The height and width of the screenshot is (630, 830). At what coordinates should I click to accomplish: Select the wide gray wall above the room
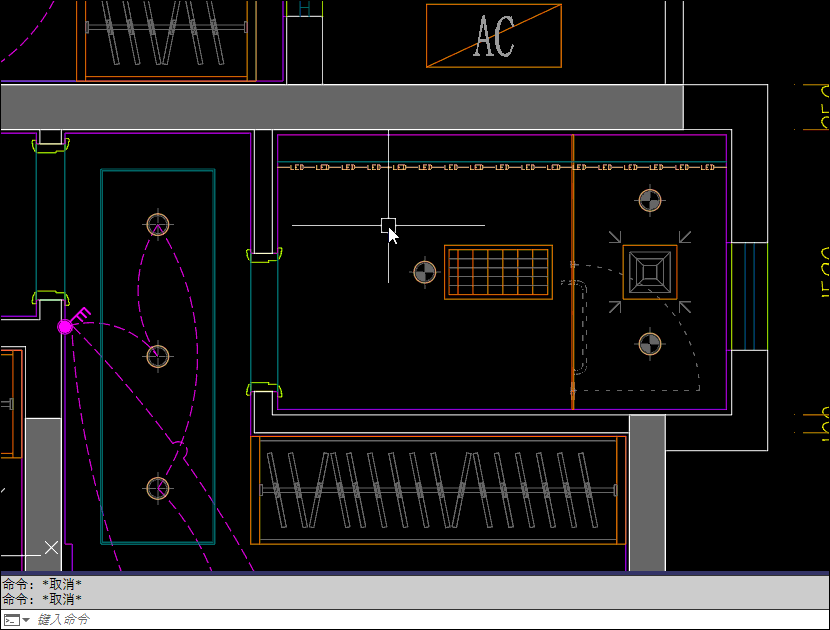pyautogui.click(x=340, y=106)
